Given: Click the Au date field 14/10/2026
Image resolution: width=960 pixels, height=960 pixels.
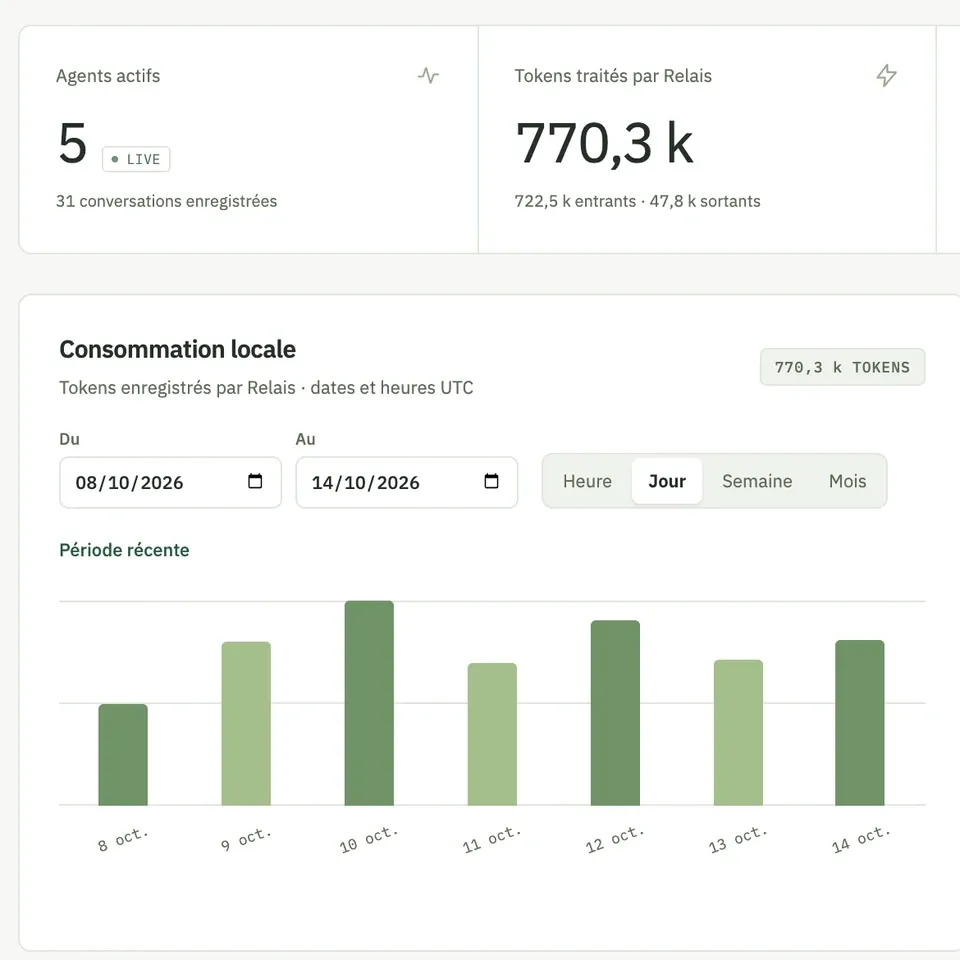Looking at the screenshot, I should pyautogui.click(x=407, y=482).
